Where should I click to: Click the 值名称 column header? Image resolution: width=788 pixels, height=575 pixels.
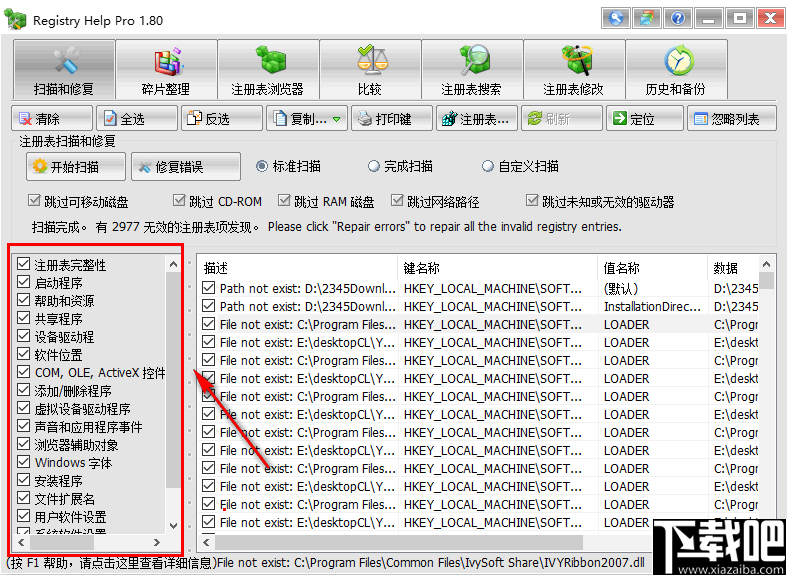pos(653,268)
